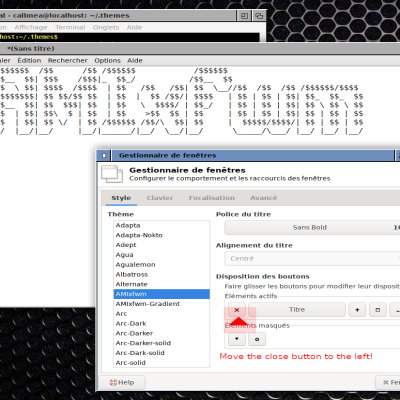Click the overlapping-windows icon on the terminal titlebar
400x400 pixels.
[x=259, y=16]
